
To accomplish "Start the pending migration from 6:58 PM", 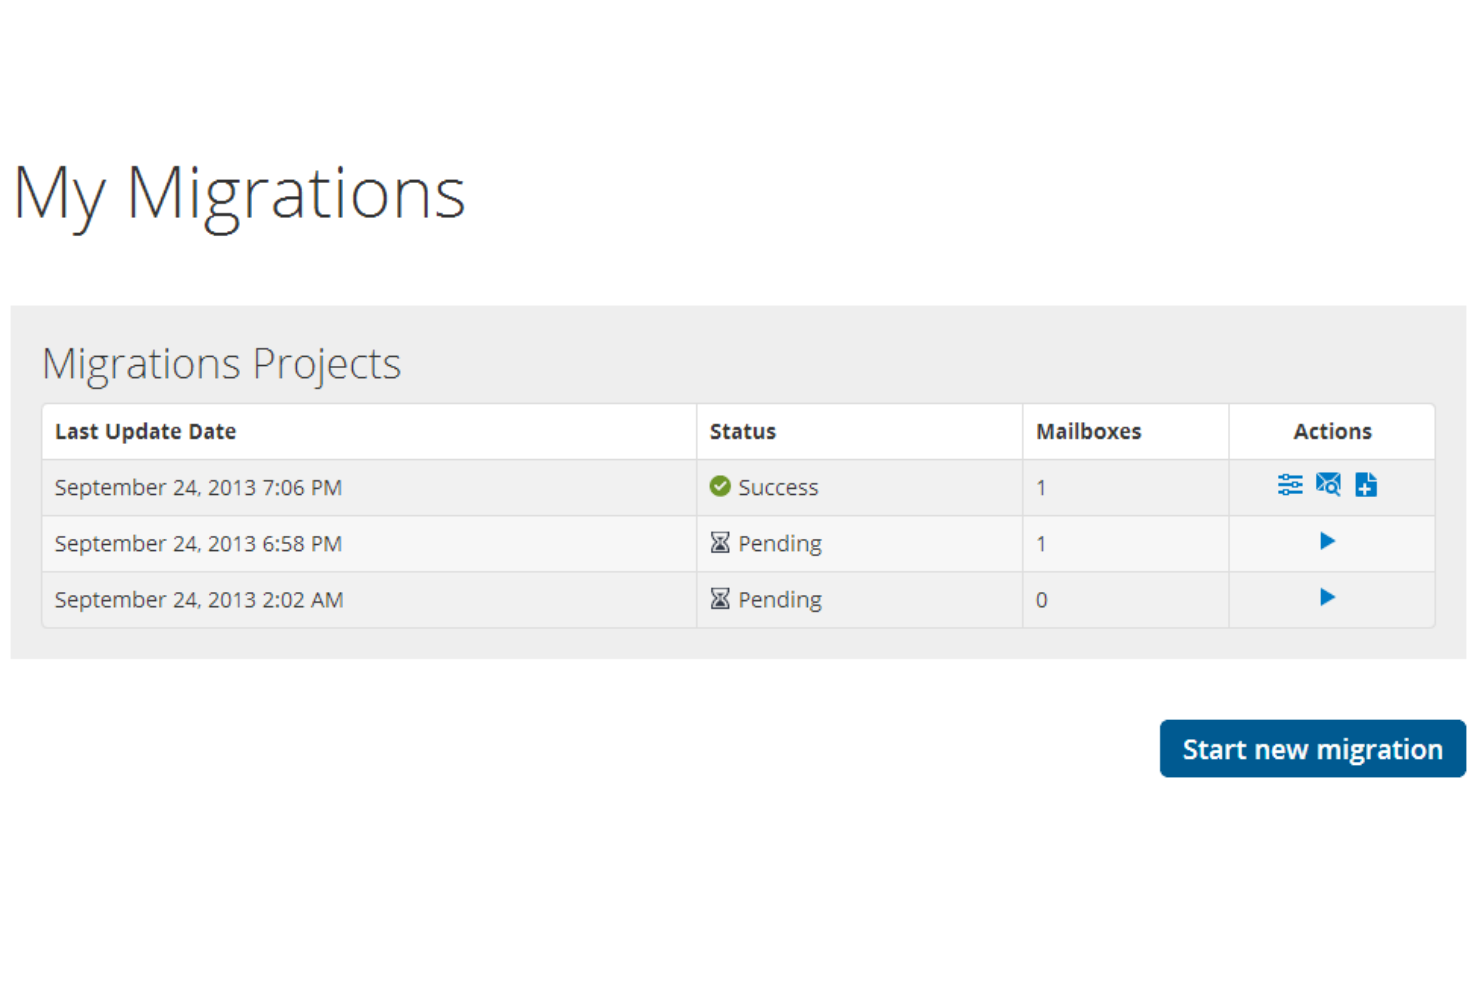I will (1328, 541).
